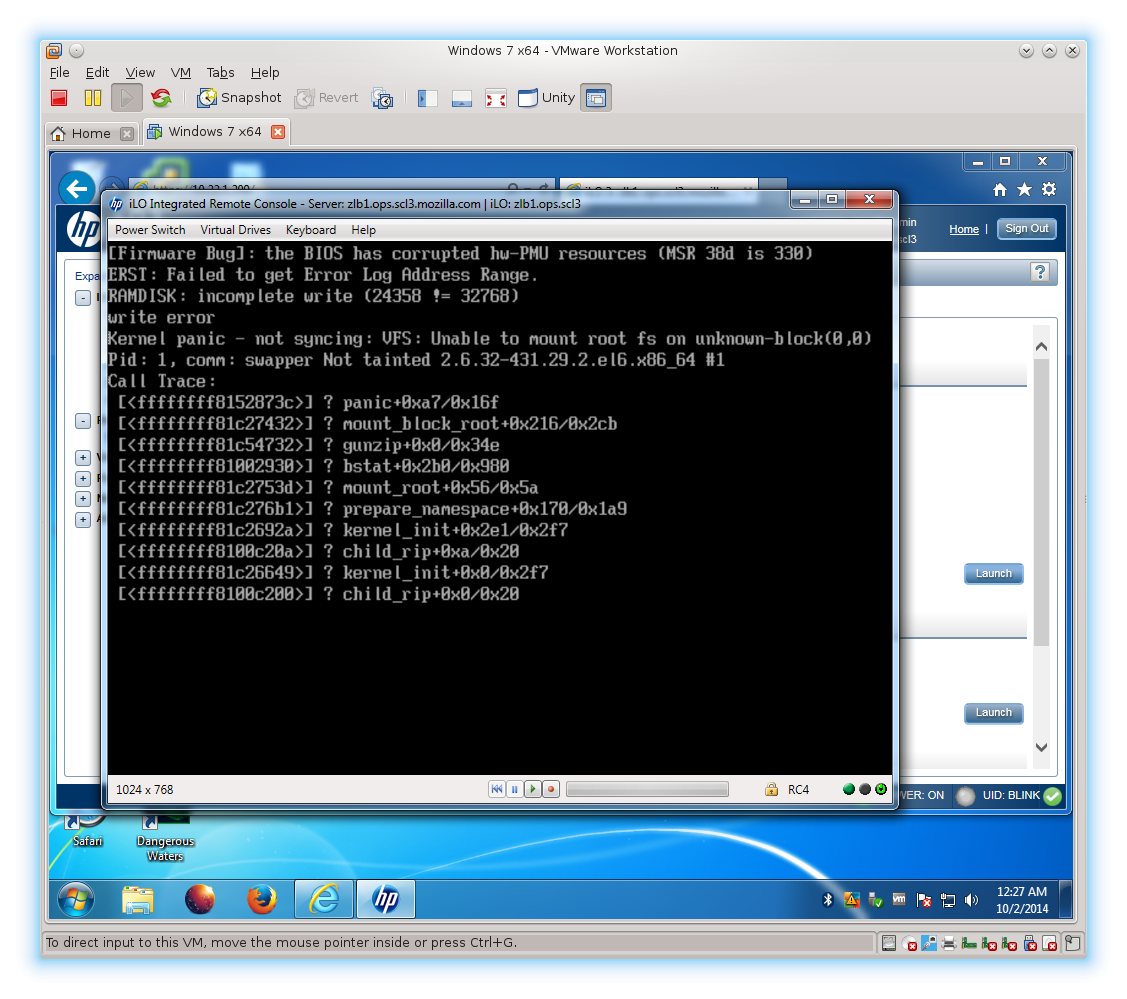Click the Sign Out button

1026,229
